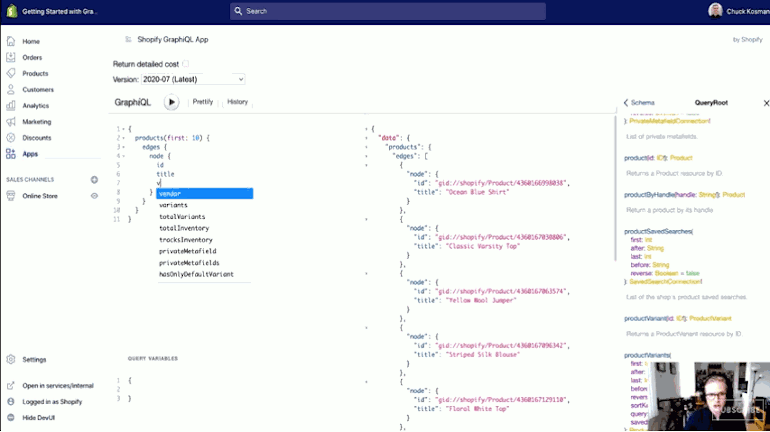The image size is (770, 432).
Task: Click the Orders icon in sidebar
Action: click(11, 57)
